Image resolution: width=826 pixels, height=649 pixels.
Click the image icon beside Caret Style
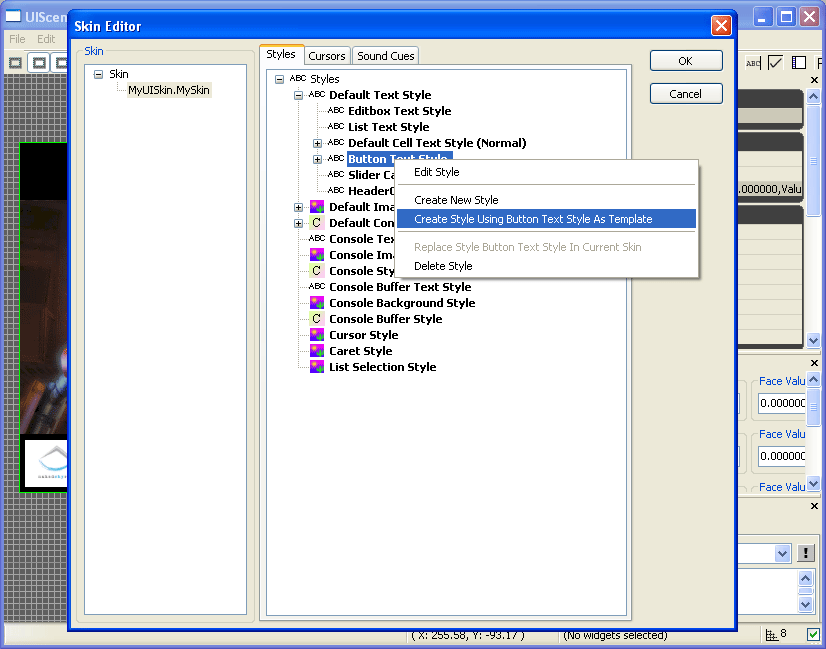point(315,351)
